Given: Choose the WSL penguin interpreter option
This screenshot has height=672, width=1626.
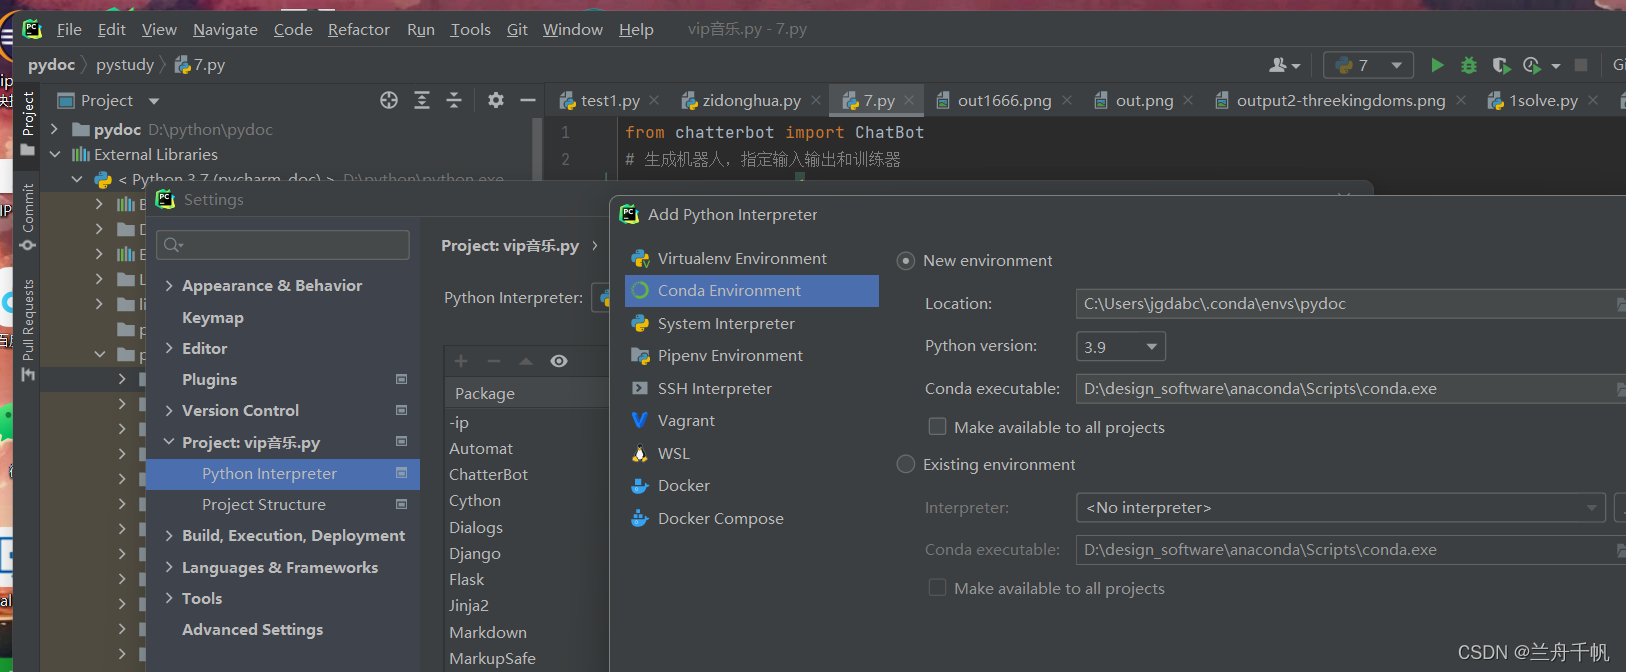Looking at the screenshot, I should [673, 453].
